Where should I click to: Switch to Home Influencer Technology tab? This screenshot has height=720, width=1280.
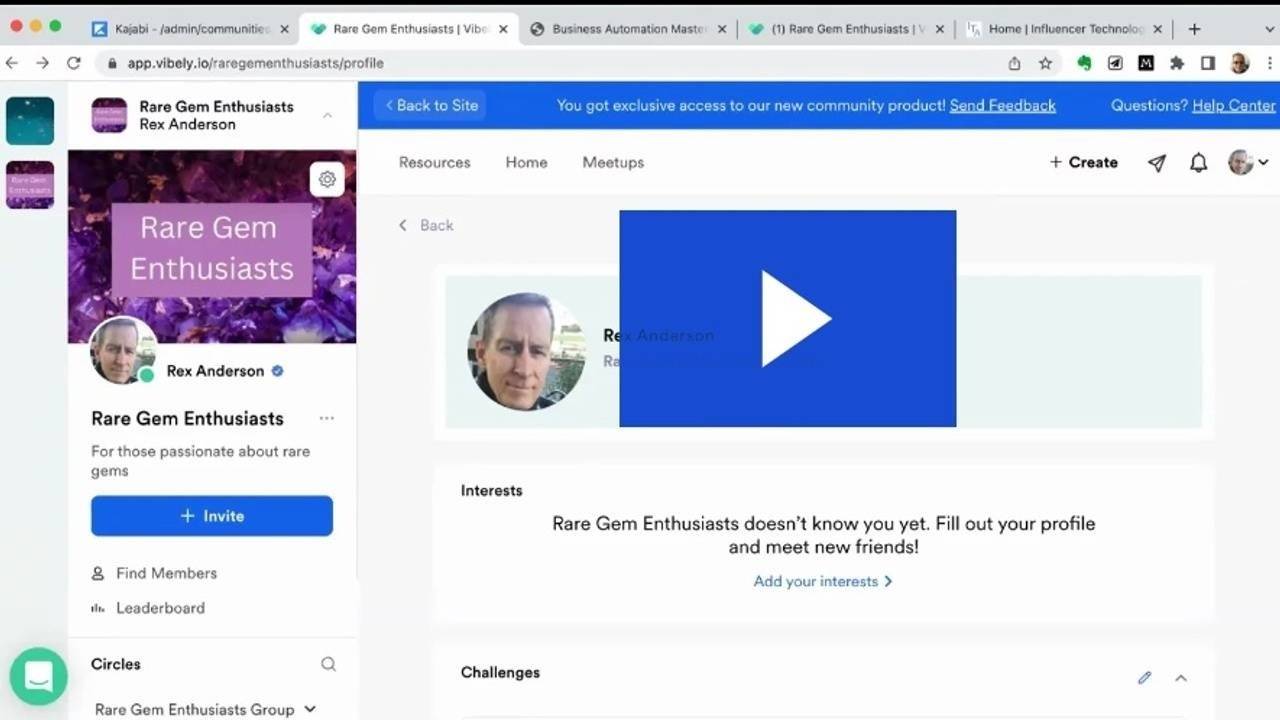pyautogui.click(x=1065, y=29)
